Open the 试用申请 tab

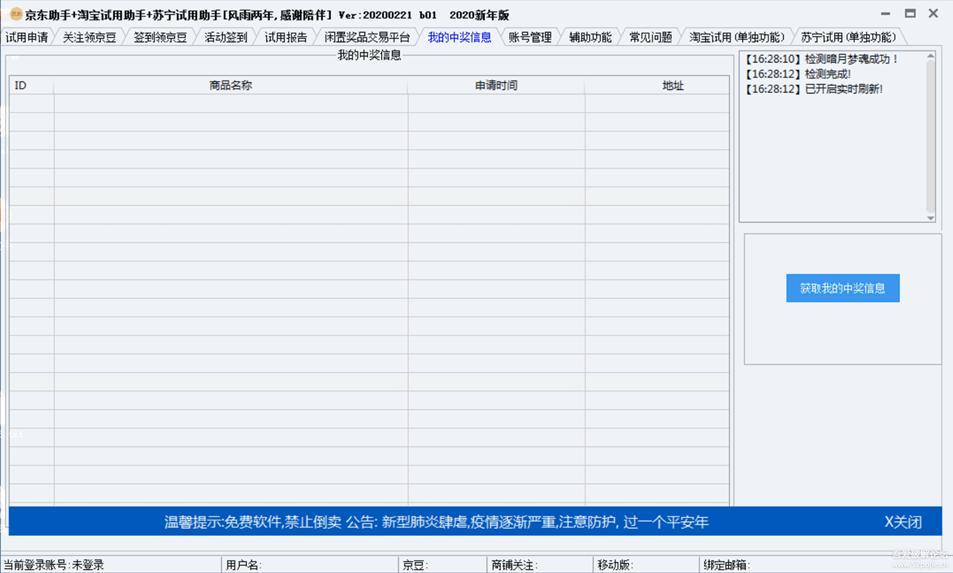pos(27,37)
